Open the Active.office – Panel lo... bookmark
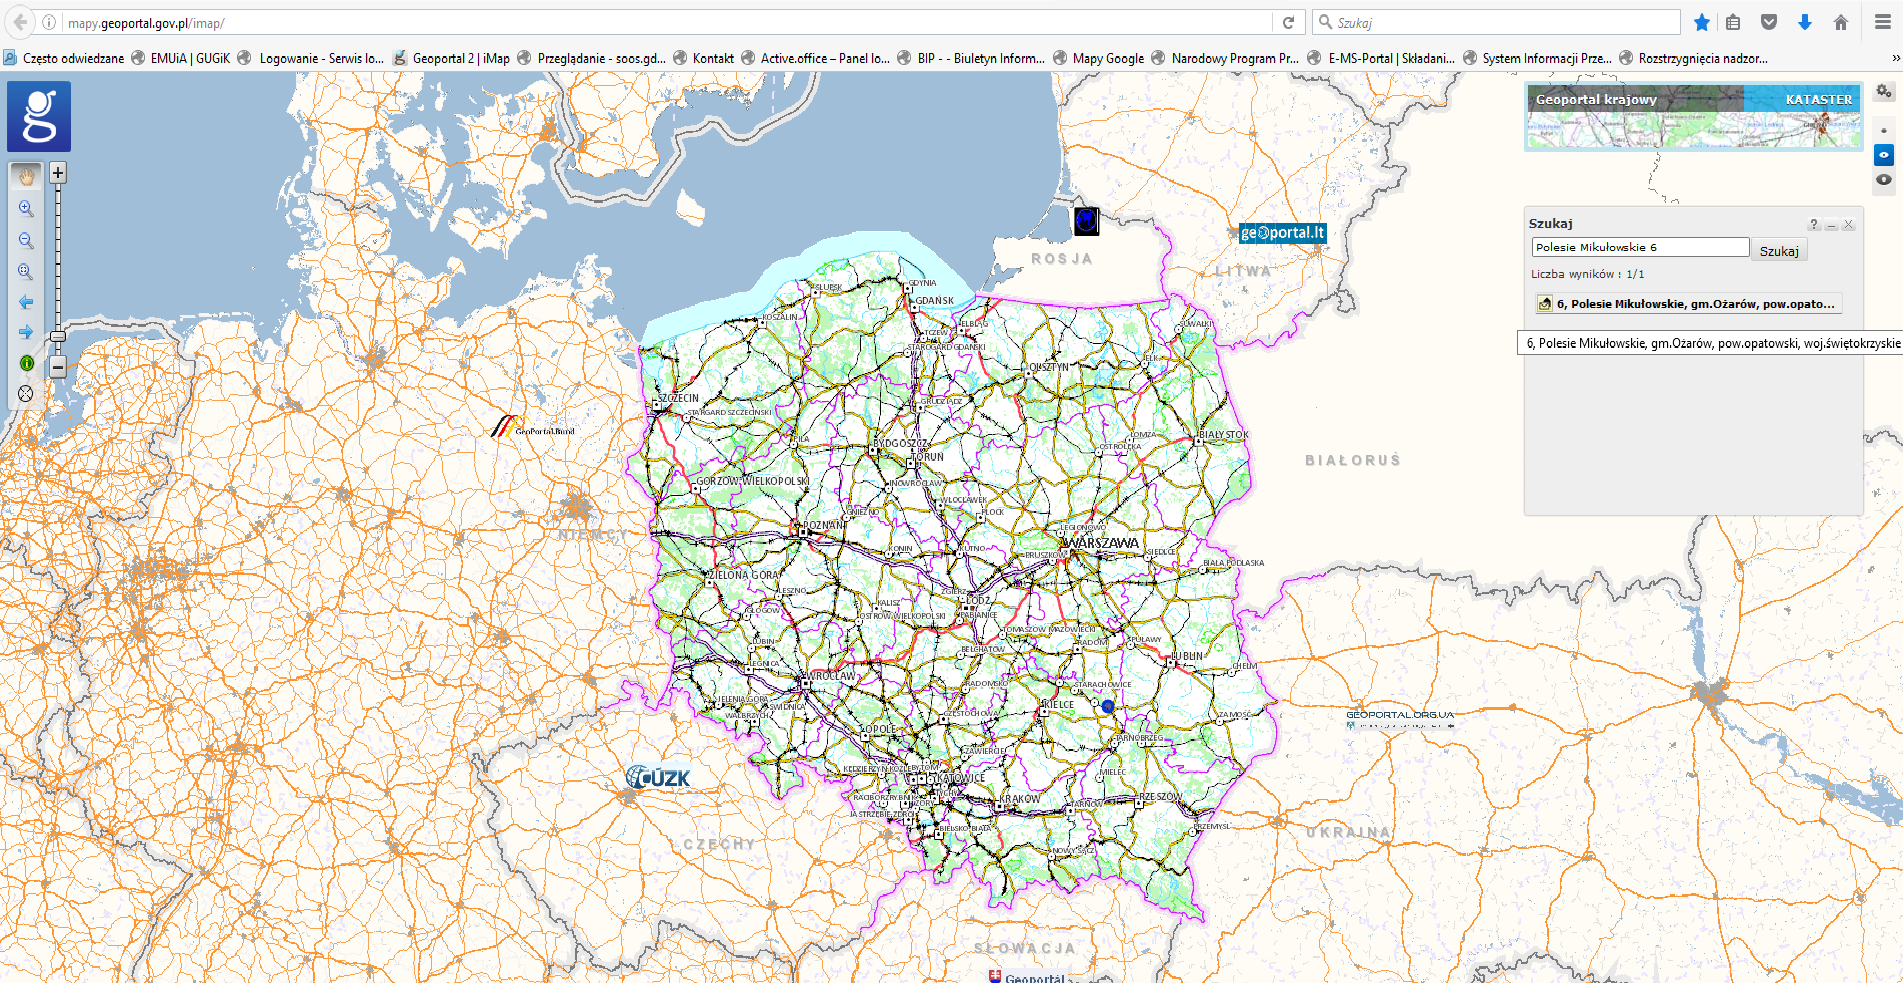This screenshot has width=1903, height=983. coord(815,58)
